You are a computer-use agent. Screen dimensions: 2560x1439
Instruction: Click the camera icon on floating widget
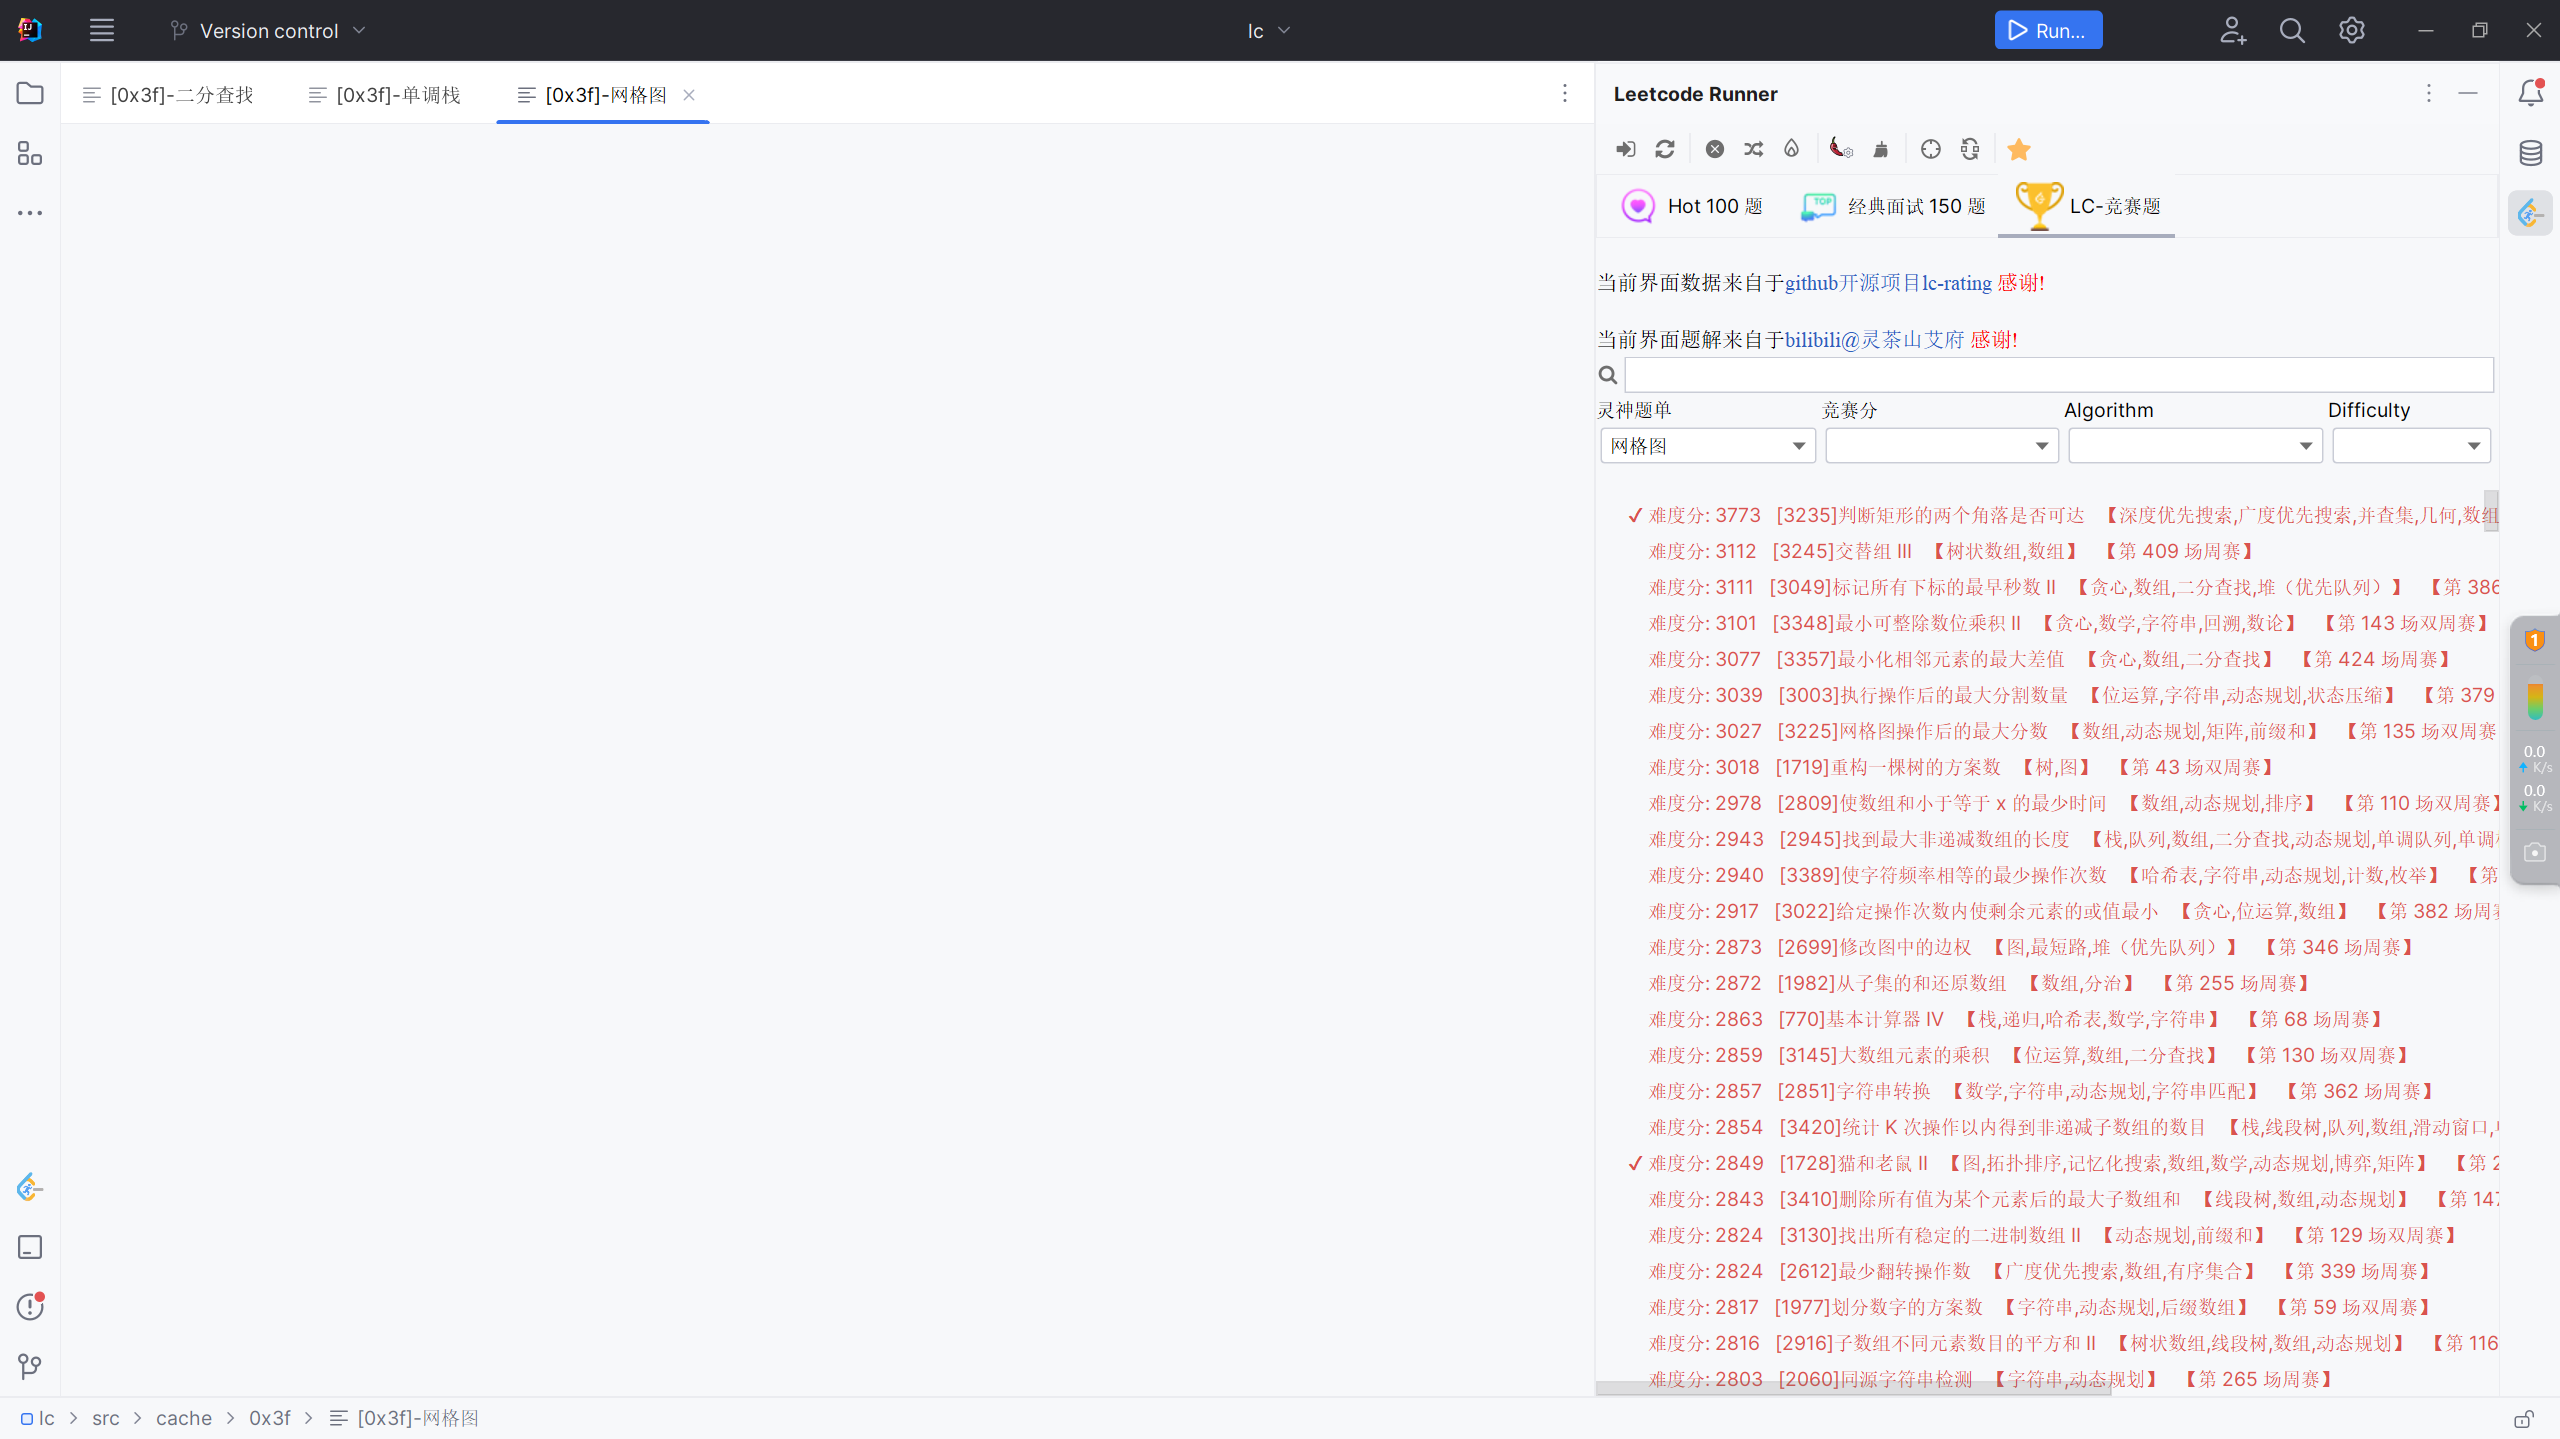[2535, 852]
